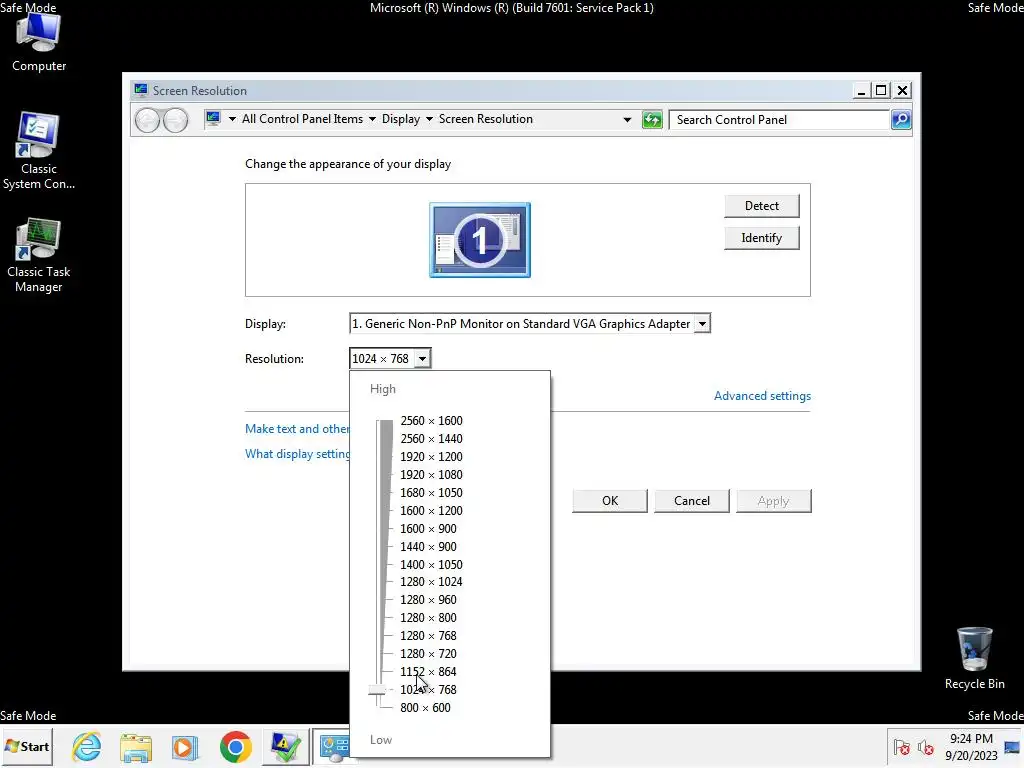Click the show desktop tray icon
1024x768 pixels.
coord(1012,747)
